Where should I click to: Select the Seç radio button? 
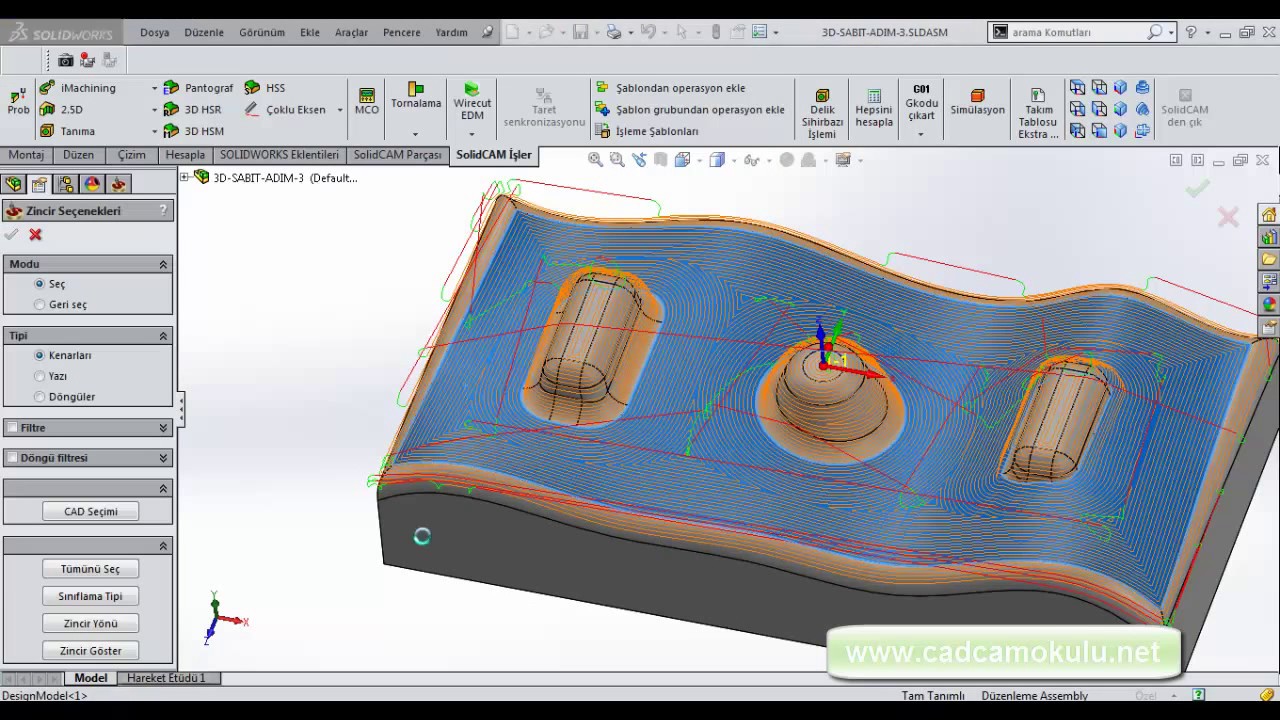click(40, 284)
